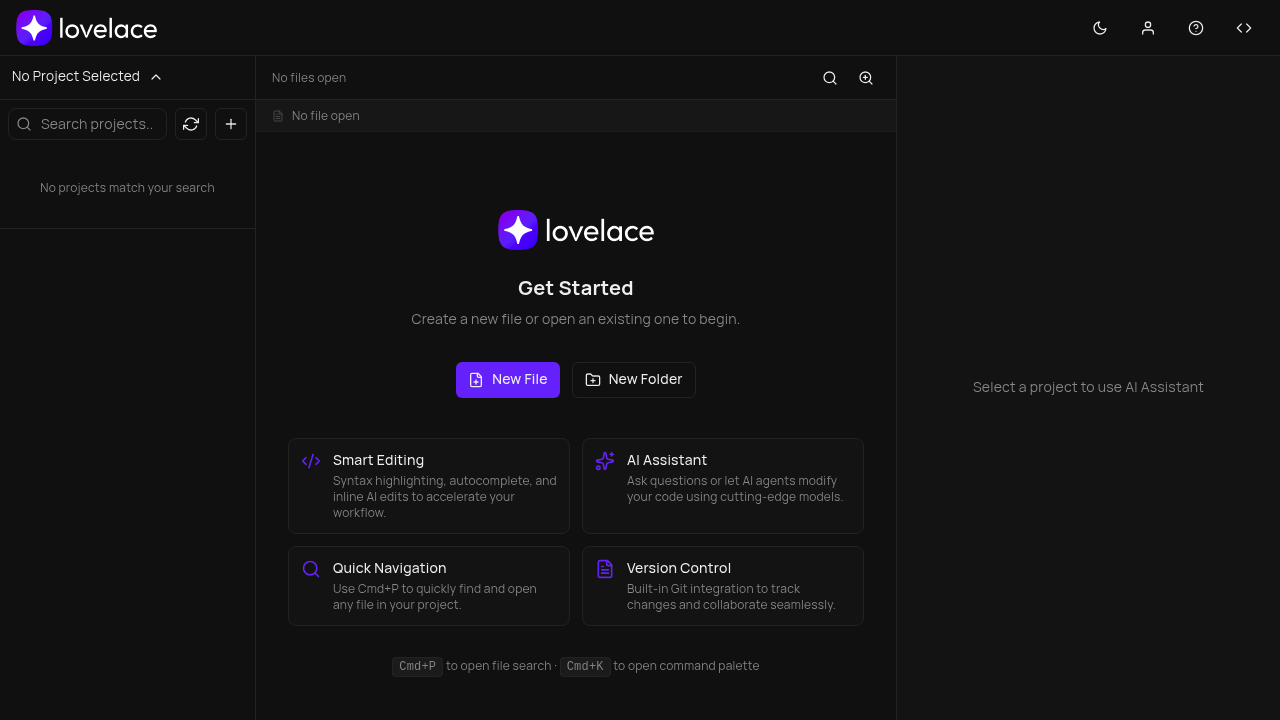Click the lovelace logo icon

(33, 28)
